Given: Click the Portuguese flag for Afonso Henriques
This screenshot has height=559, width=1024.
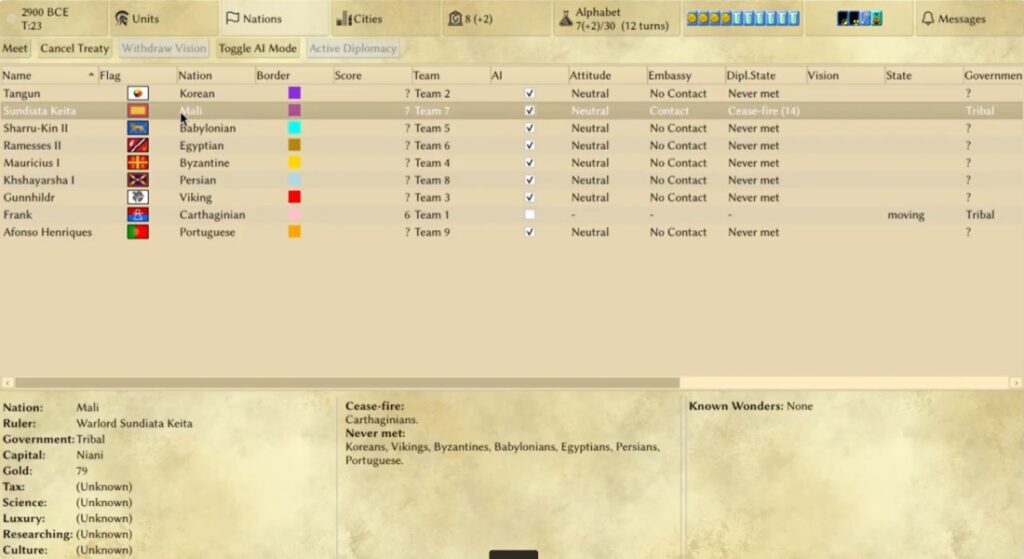Looking at the screenshot, I should (138, 232).
